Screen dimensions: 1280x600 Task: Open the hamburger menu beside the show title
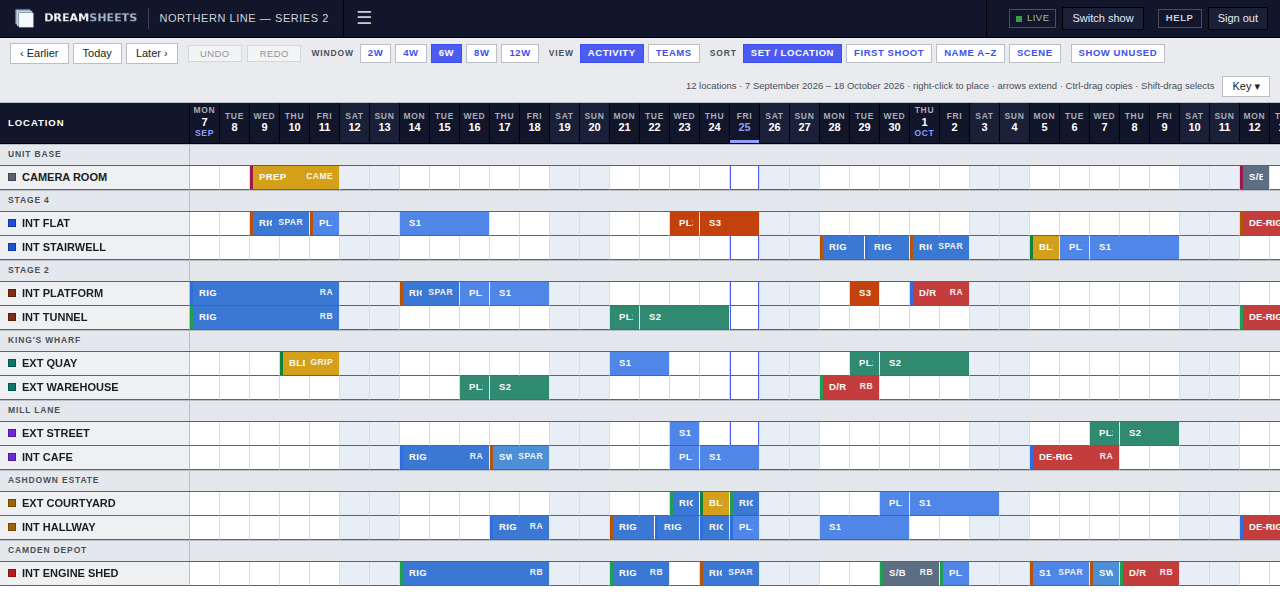point(364,18)
